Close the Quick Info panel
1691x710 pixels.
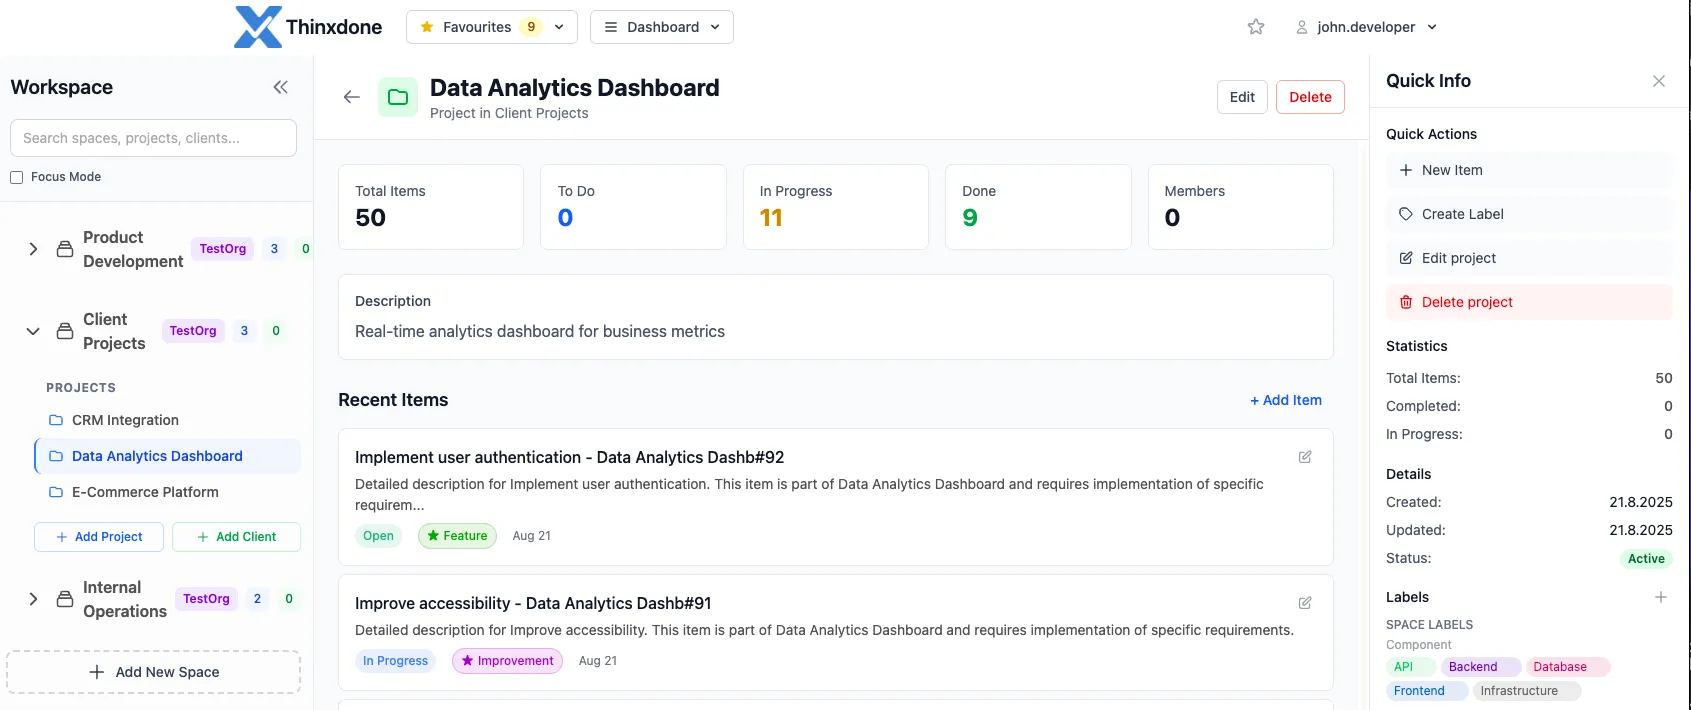click(x=1658, y=81)
